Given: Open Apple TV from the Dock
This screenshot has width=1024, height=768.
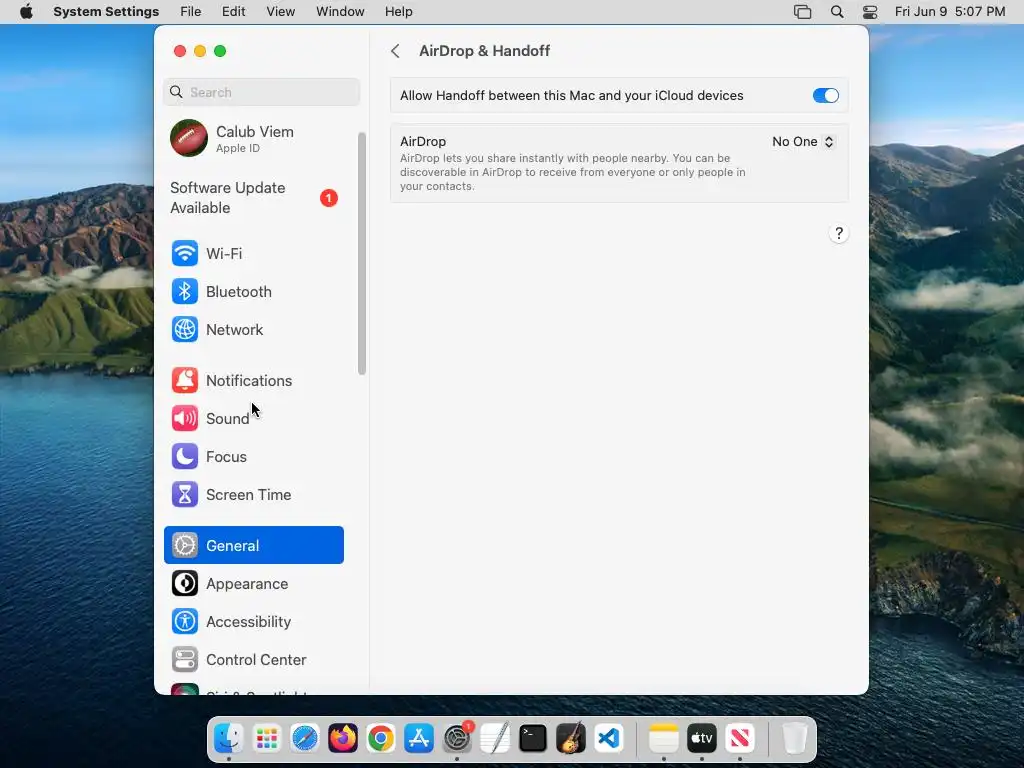Looking at the screenshot, I should (x=701, y=739).
